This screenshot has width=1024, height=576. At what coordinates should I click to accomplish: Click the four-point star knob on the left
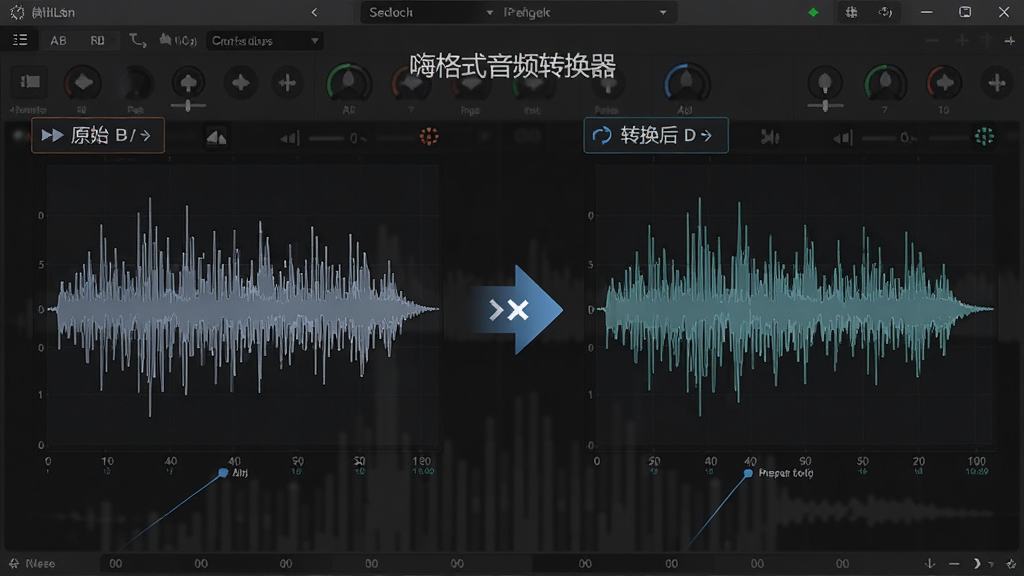tap(240, 83)
